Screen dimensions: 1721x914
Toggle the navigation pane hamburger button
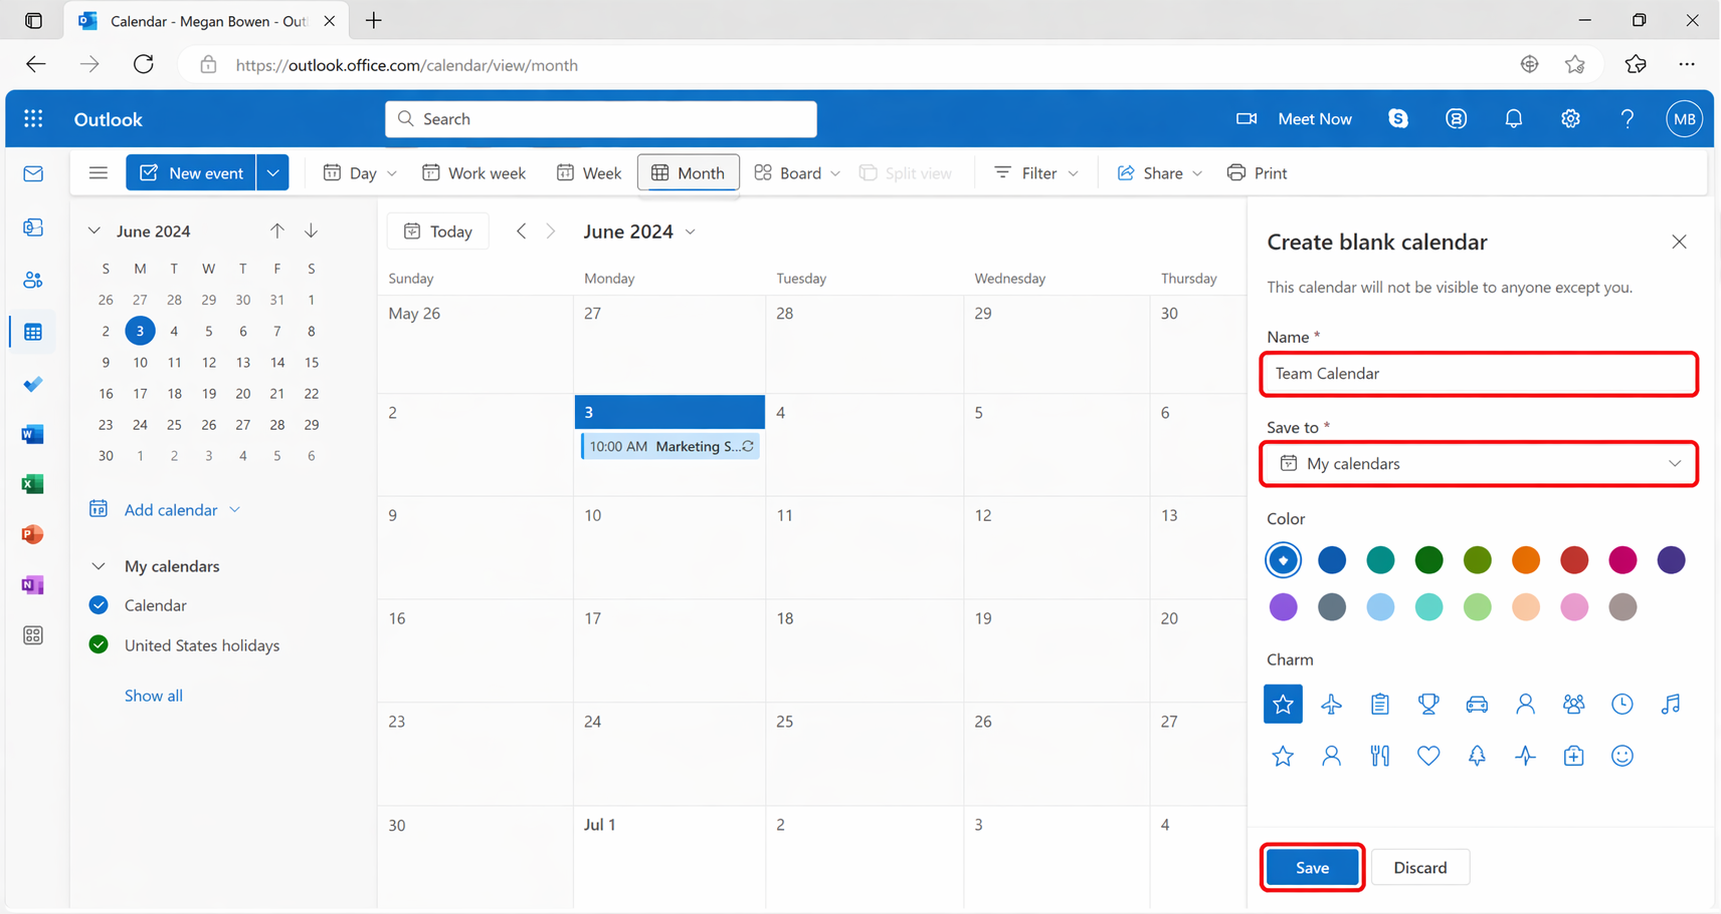(x=98, y=173)
